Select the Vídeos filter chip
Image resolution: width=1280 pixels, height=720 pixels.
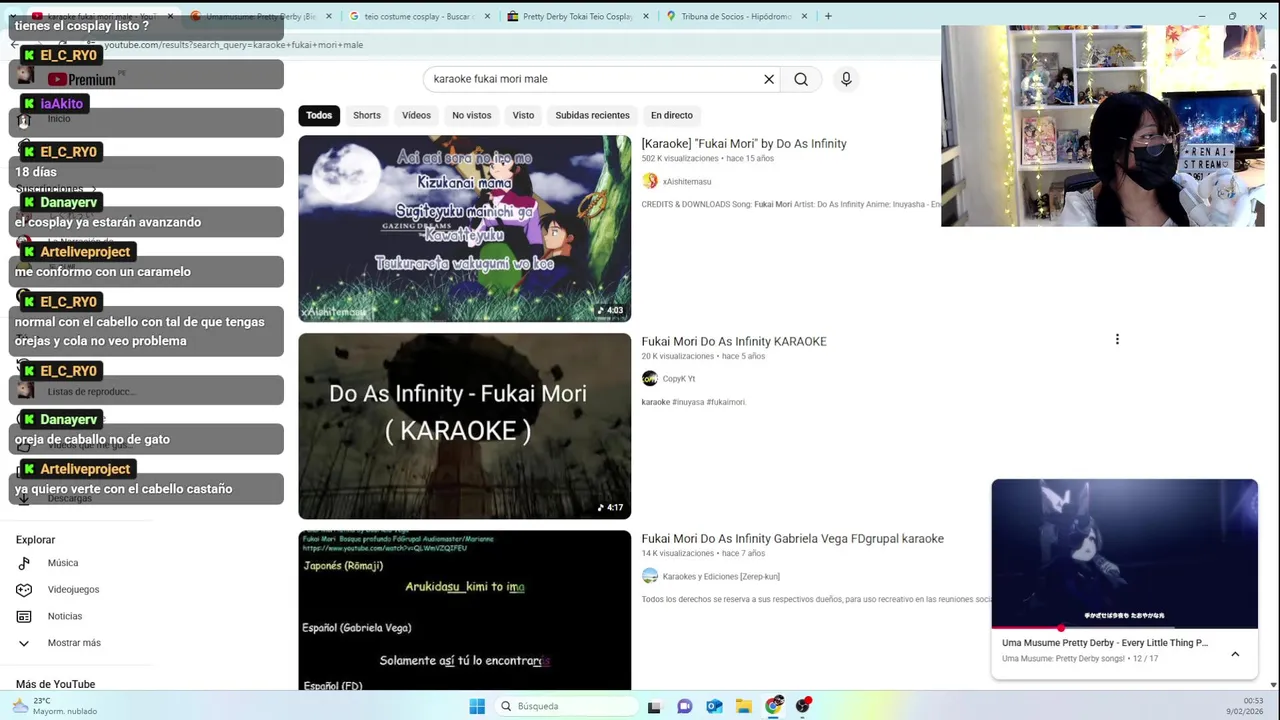point(416,115)
